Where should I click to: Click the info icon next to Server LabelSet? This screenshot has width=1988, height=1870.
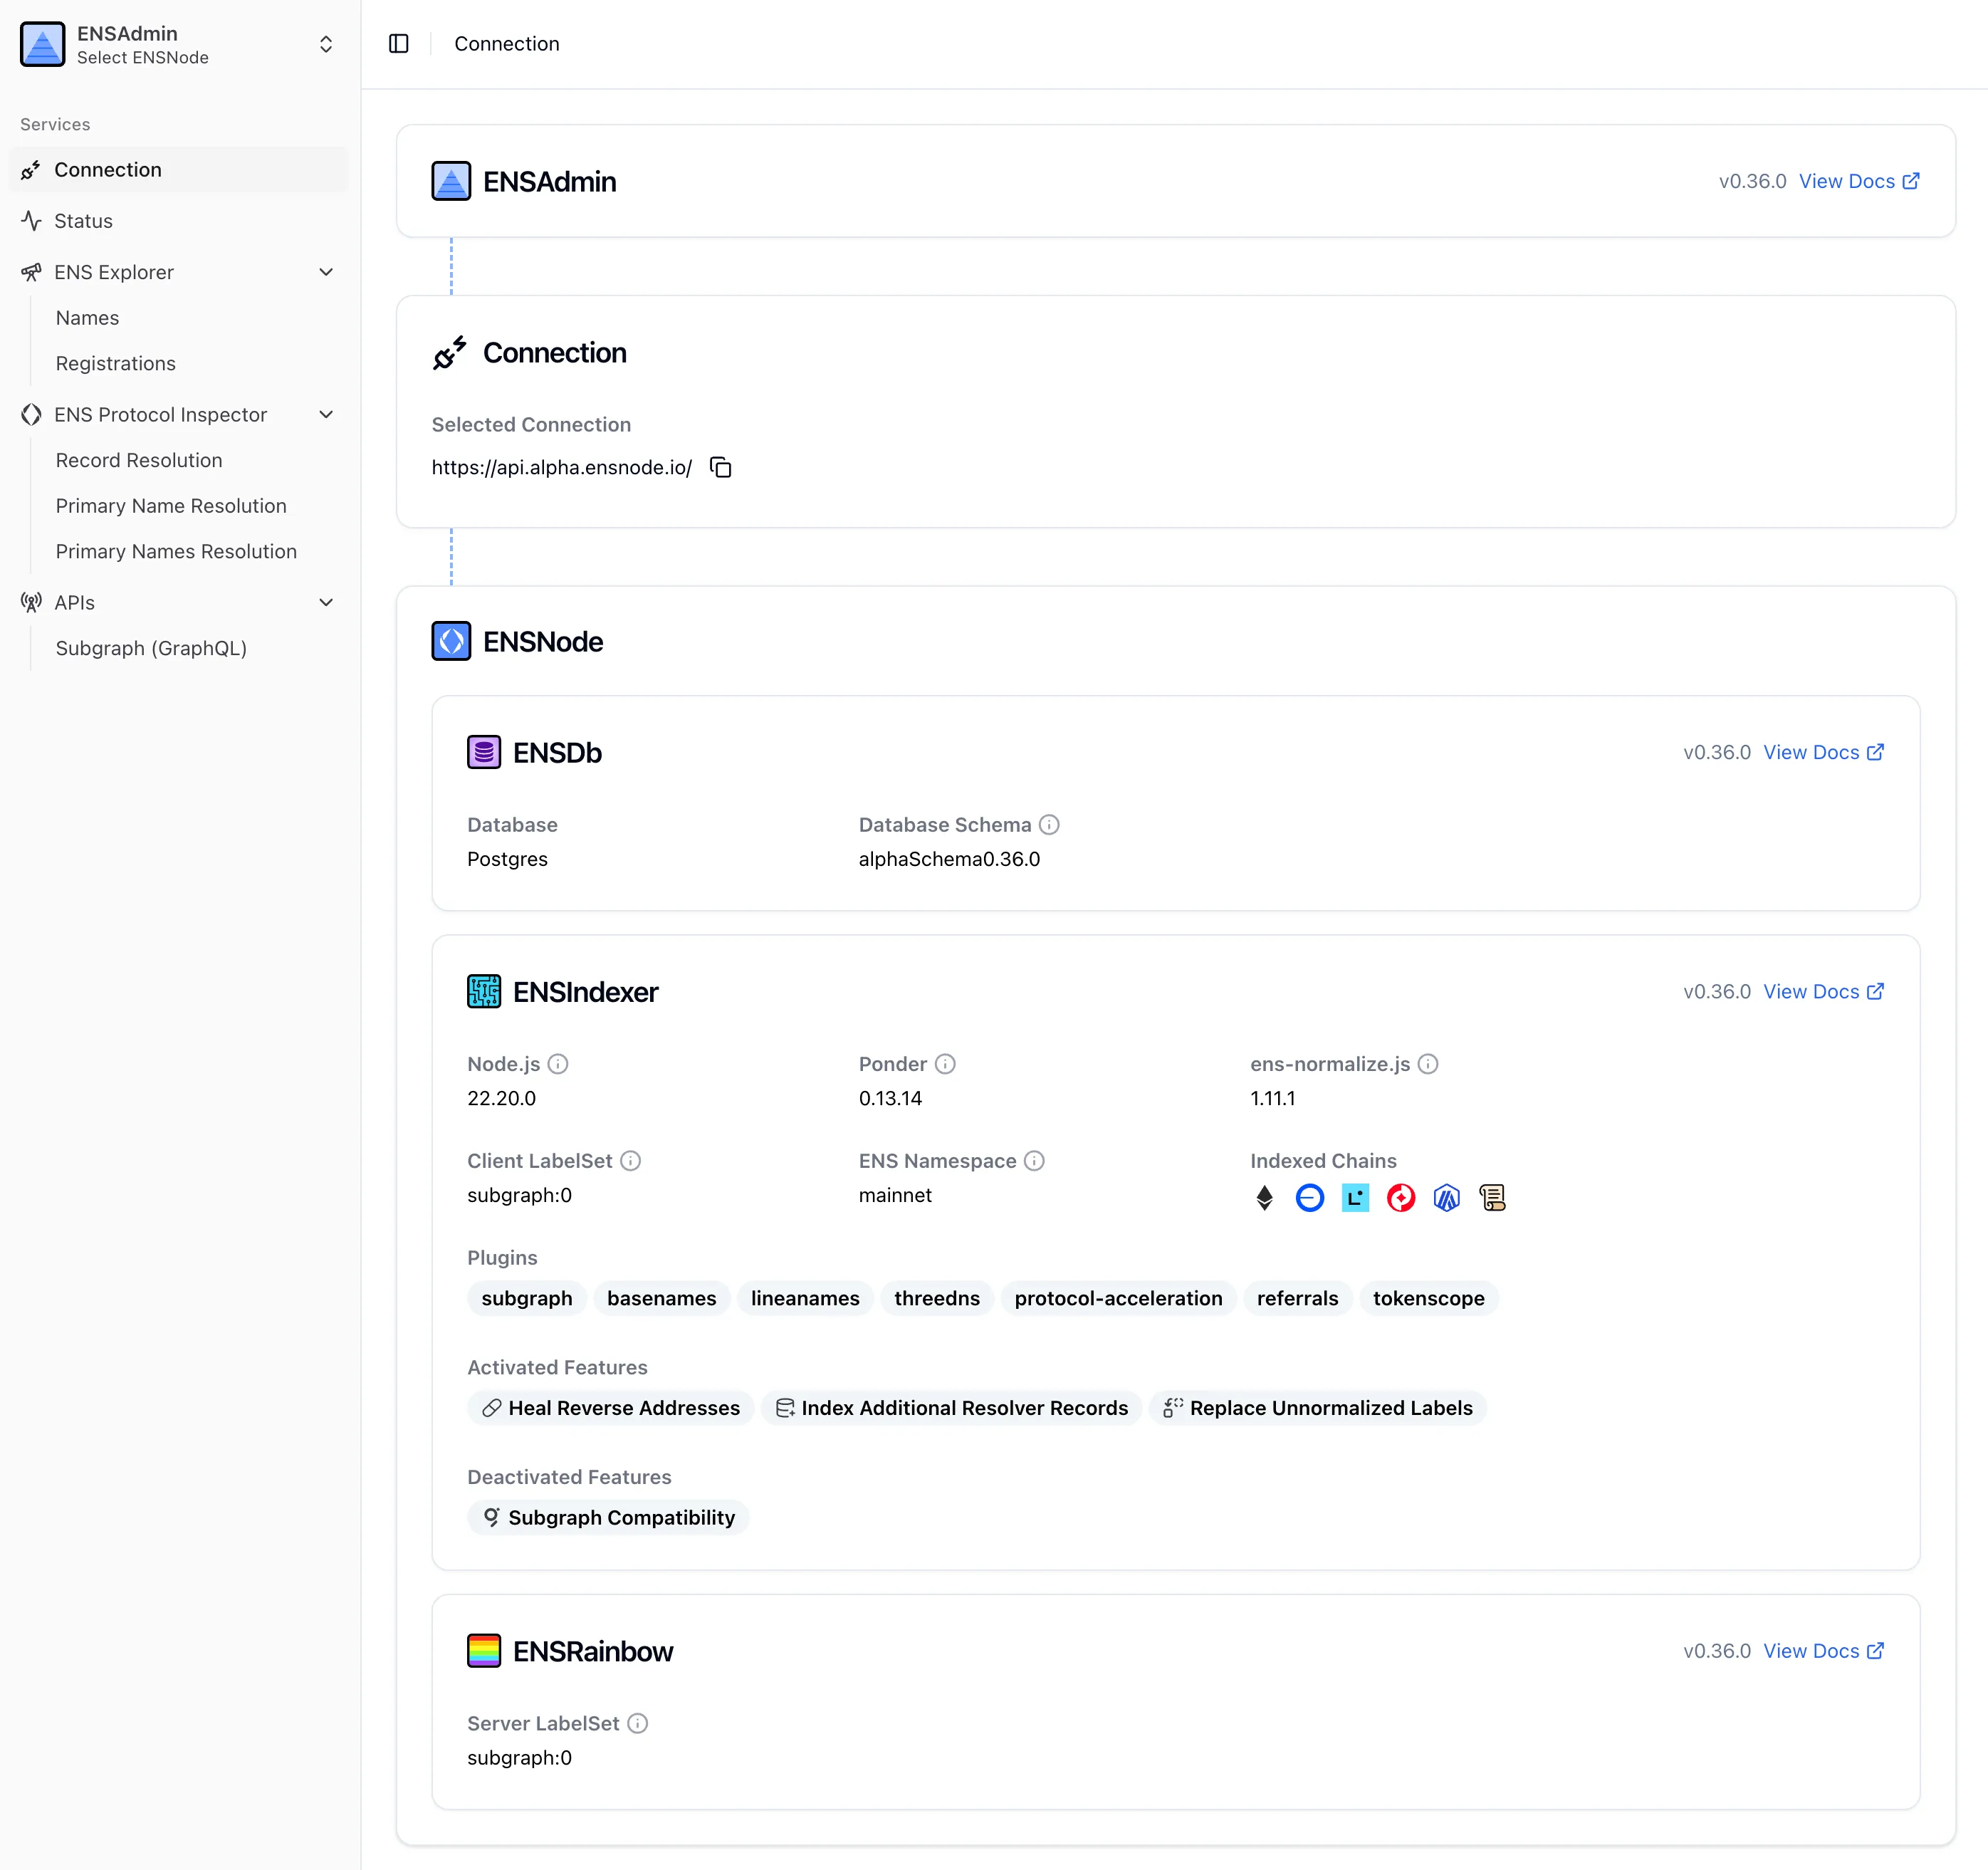coord(637,1723)
